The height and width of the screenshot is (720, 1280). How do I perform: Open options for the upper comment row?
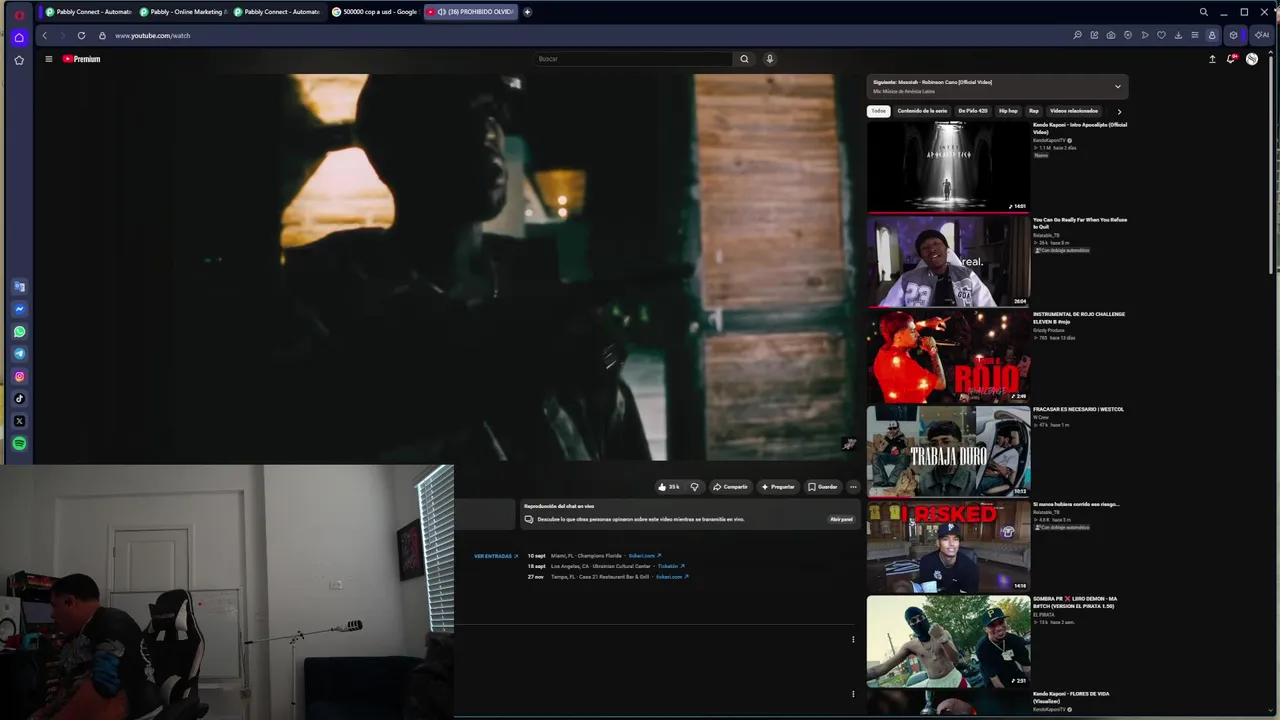(853, 639)
